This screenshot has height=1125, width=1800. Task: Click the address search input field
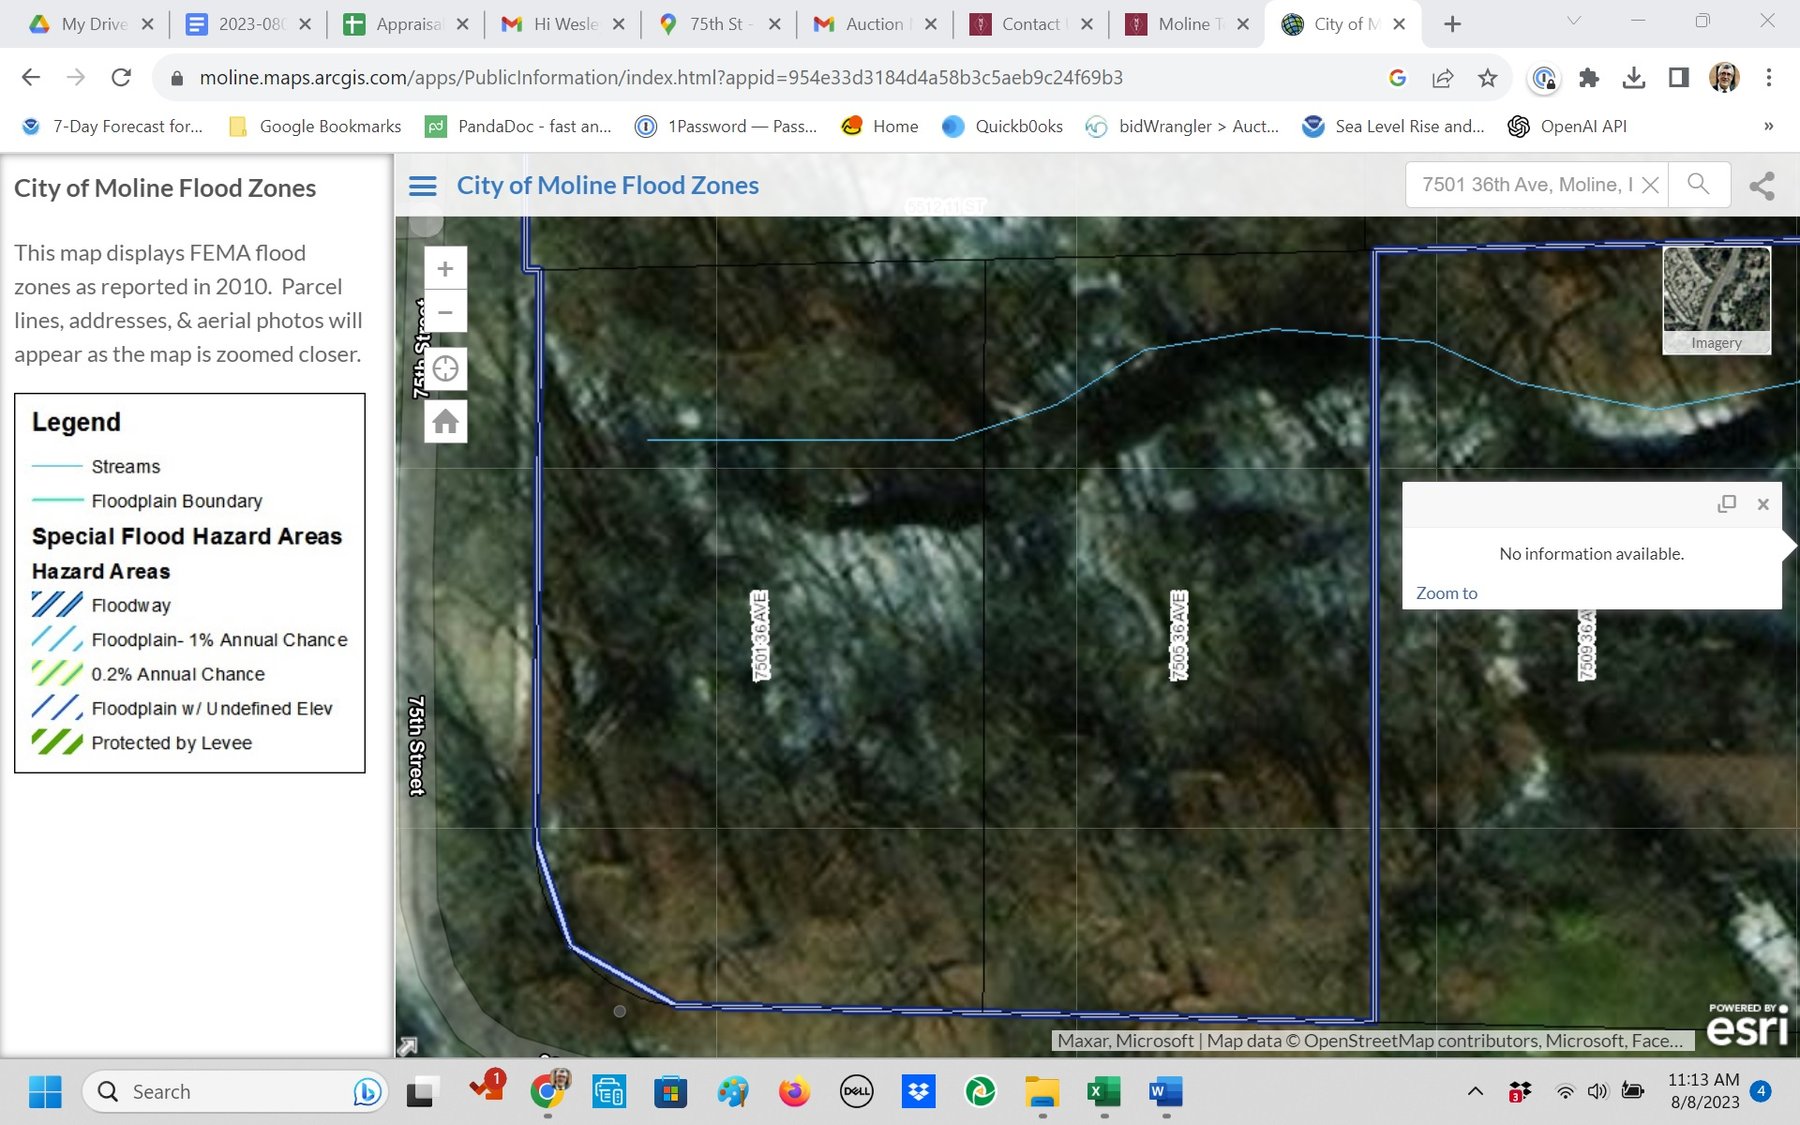coord(1525,185)
